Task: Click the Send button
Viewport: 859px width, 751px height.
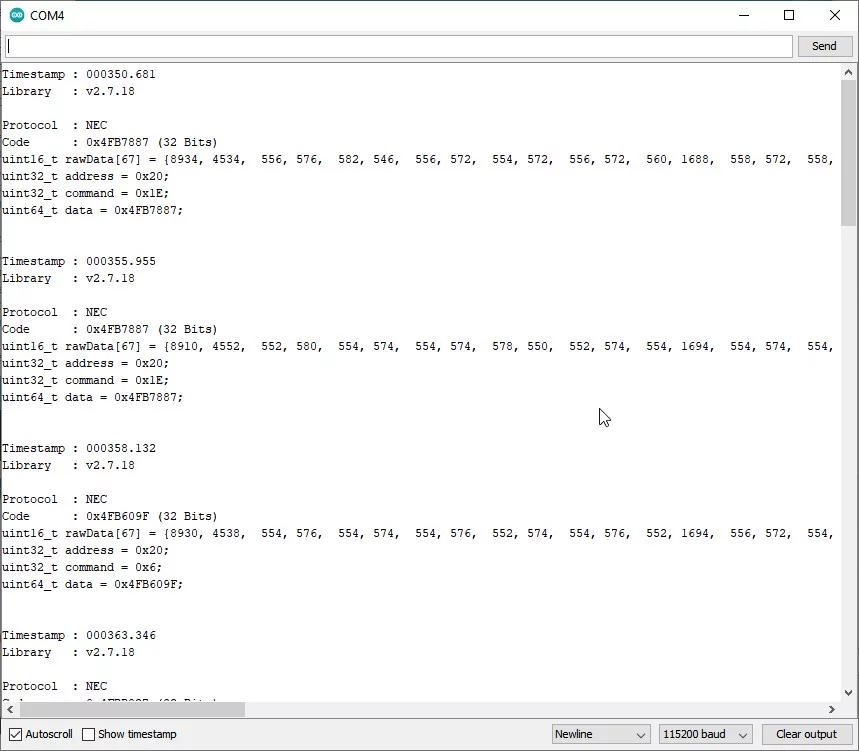Action: [x=824, y=46]
